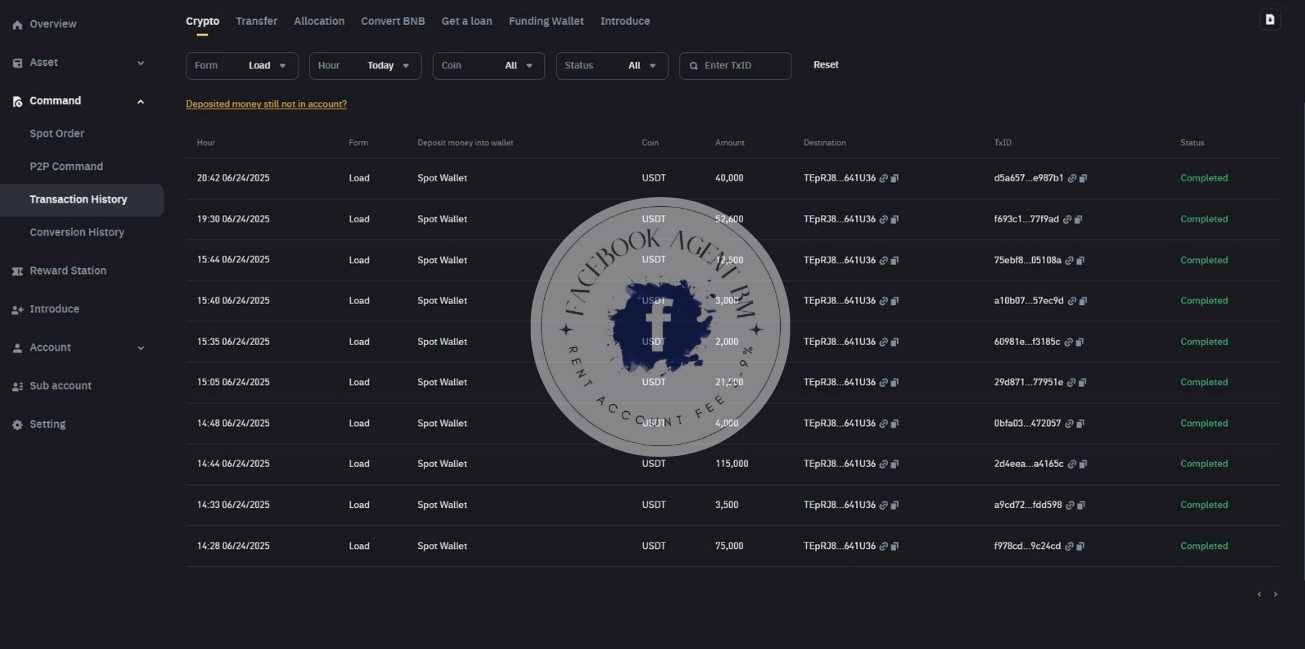This screenshot has width=1305, height=649.
Task: Click the TxID search magnifier icon
Action: [694, 66]
